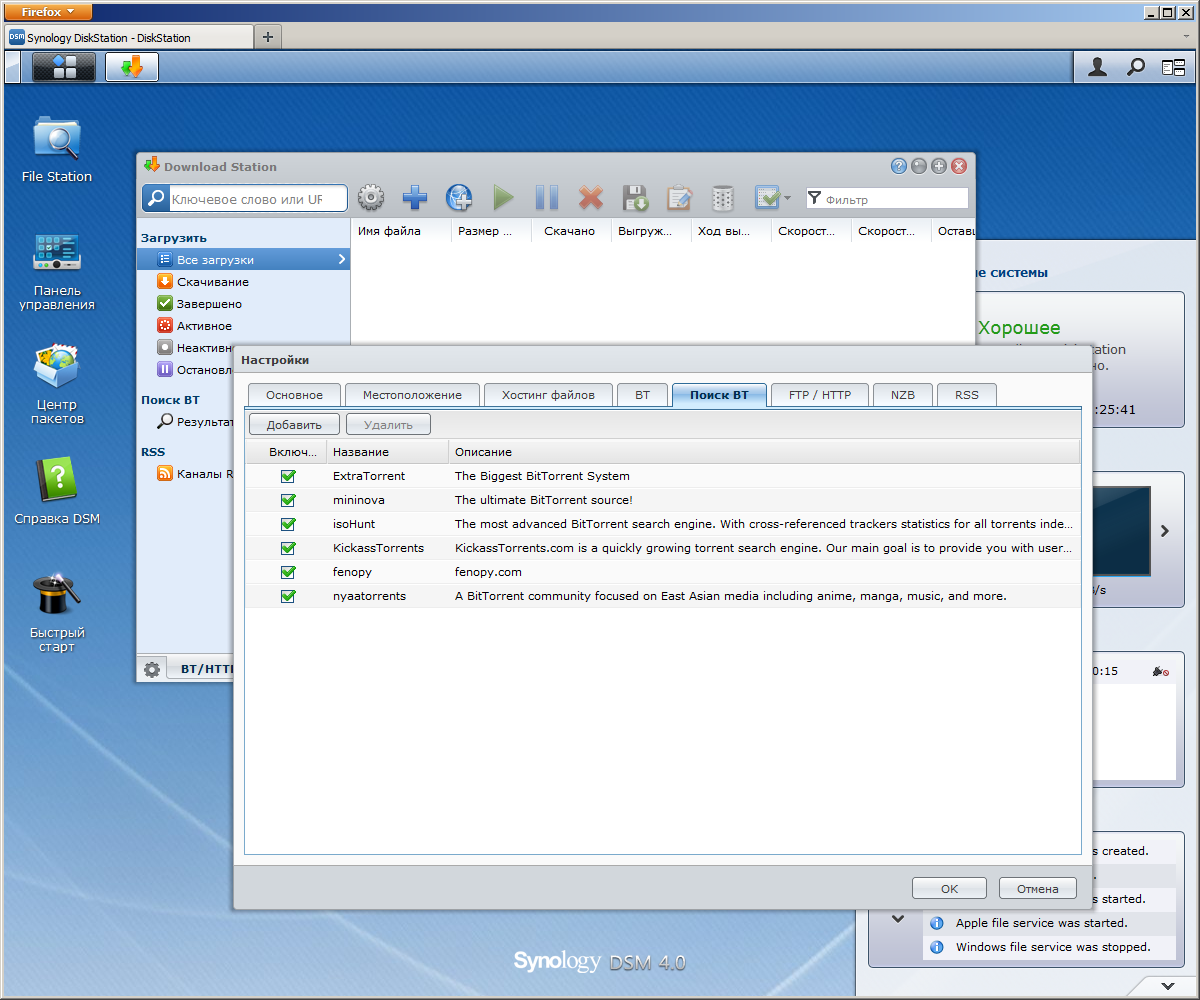Switch to the Местоположение tab

[x=412, y=395]
